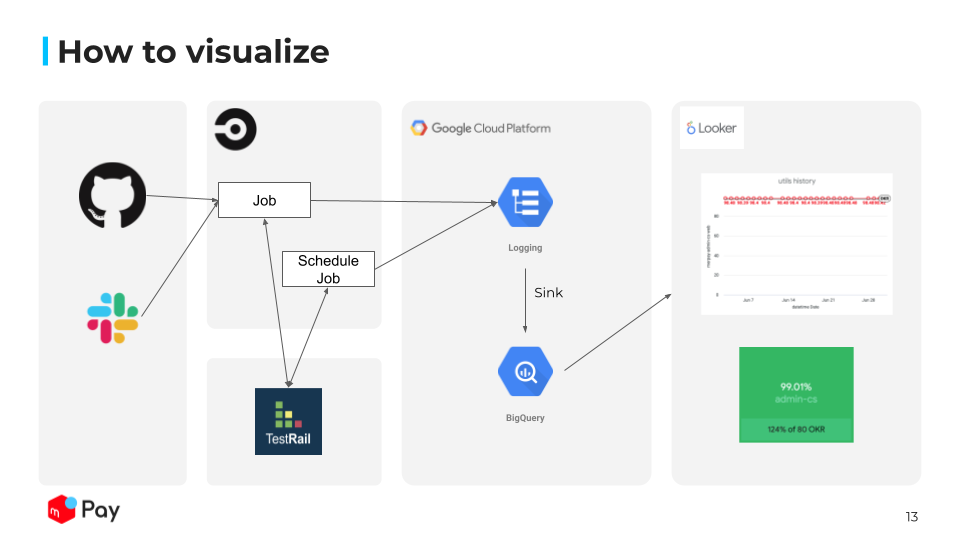
Task: Click the slide number 13
Action: (x=912, y=517)
